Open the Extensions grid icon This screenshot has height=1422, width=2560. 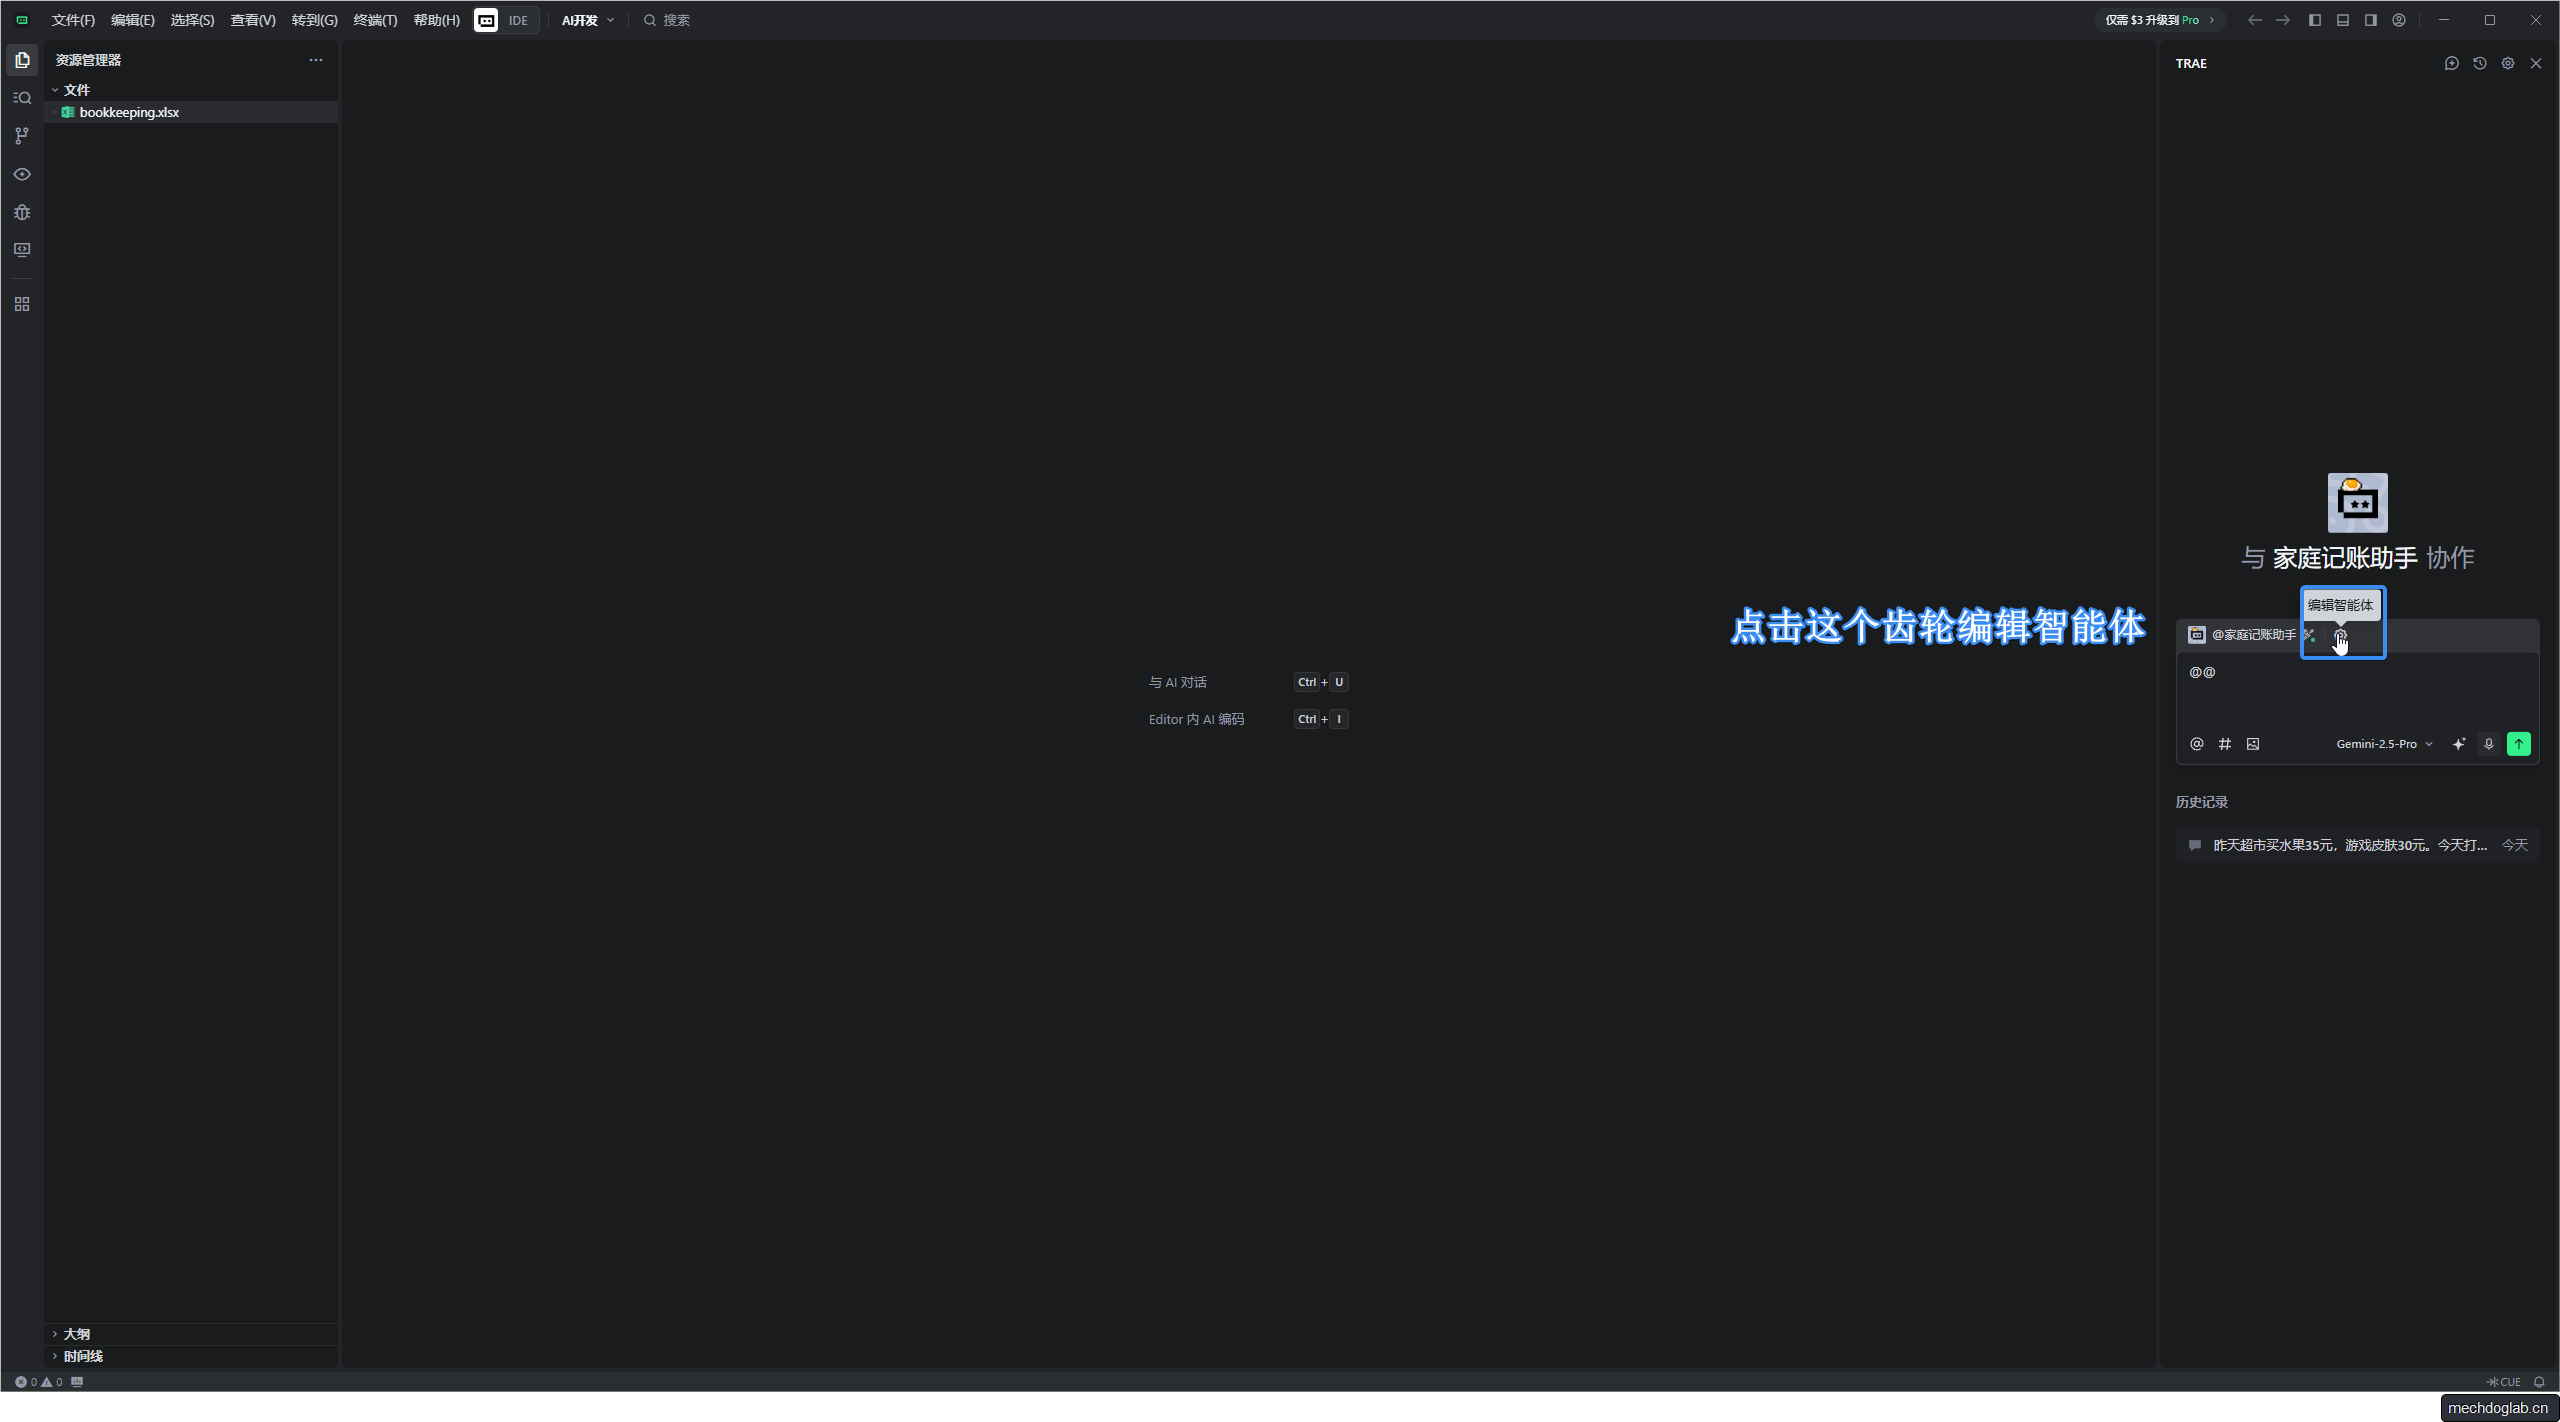(22, 304)
